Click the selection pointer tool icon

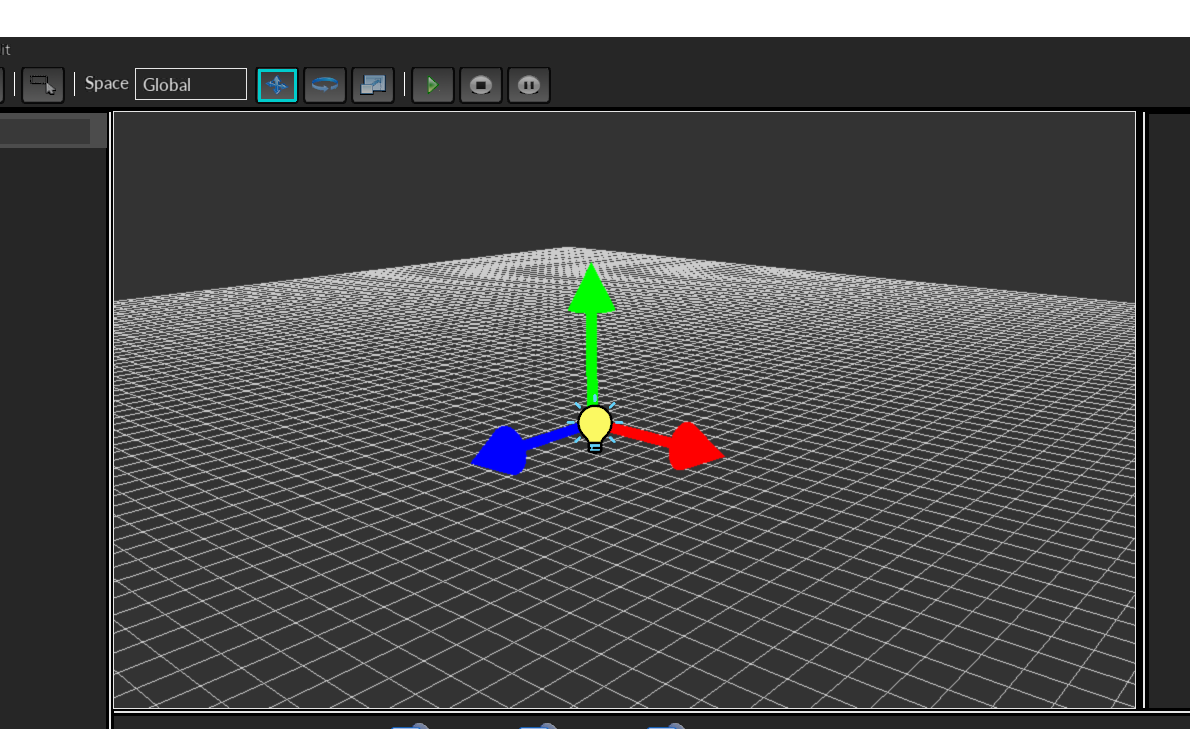[42, 85]
